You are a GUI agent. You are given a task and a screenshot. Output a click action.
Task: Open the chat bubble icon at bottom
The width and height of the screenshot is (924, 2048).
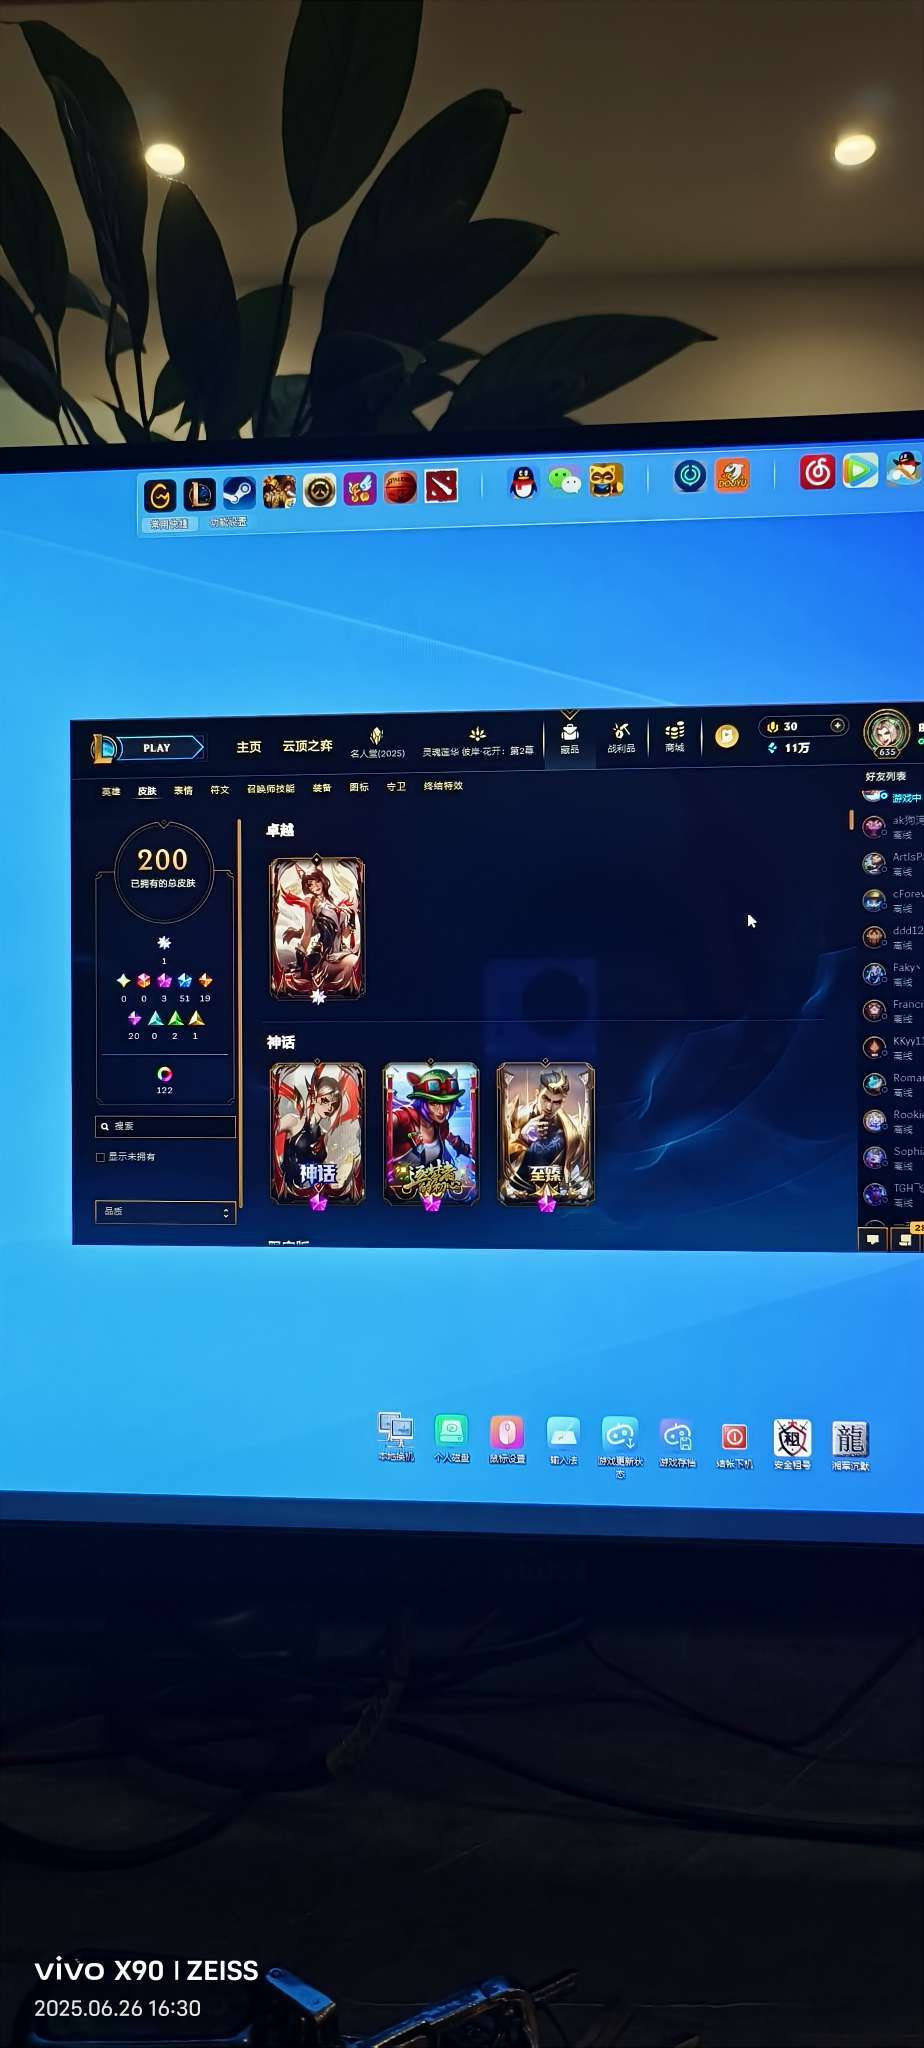point(873,1239)
